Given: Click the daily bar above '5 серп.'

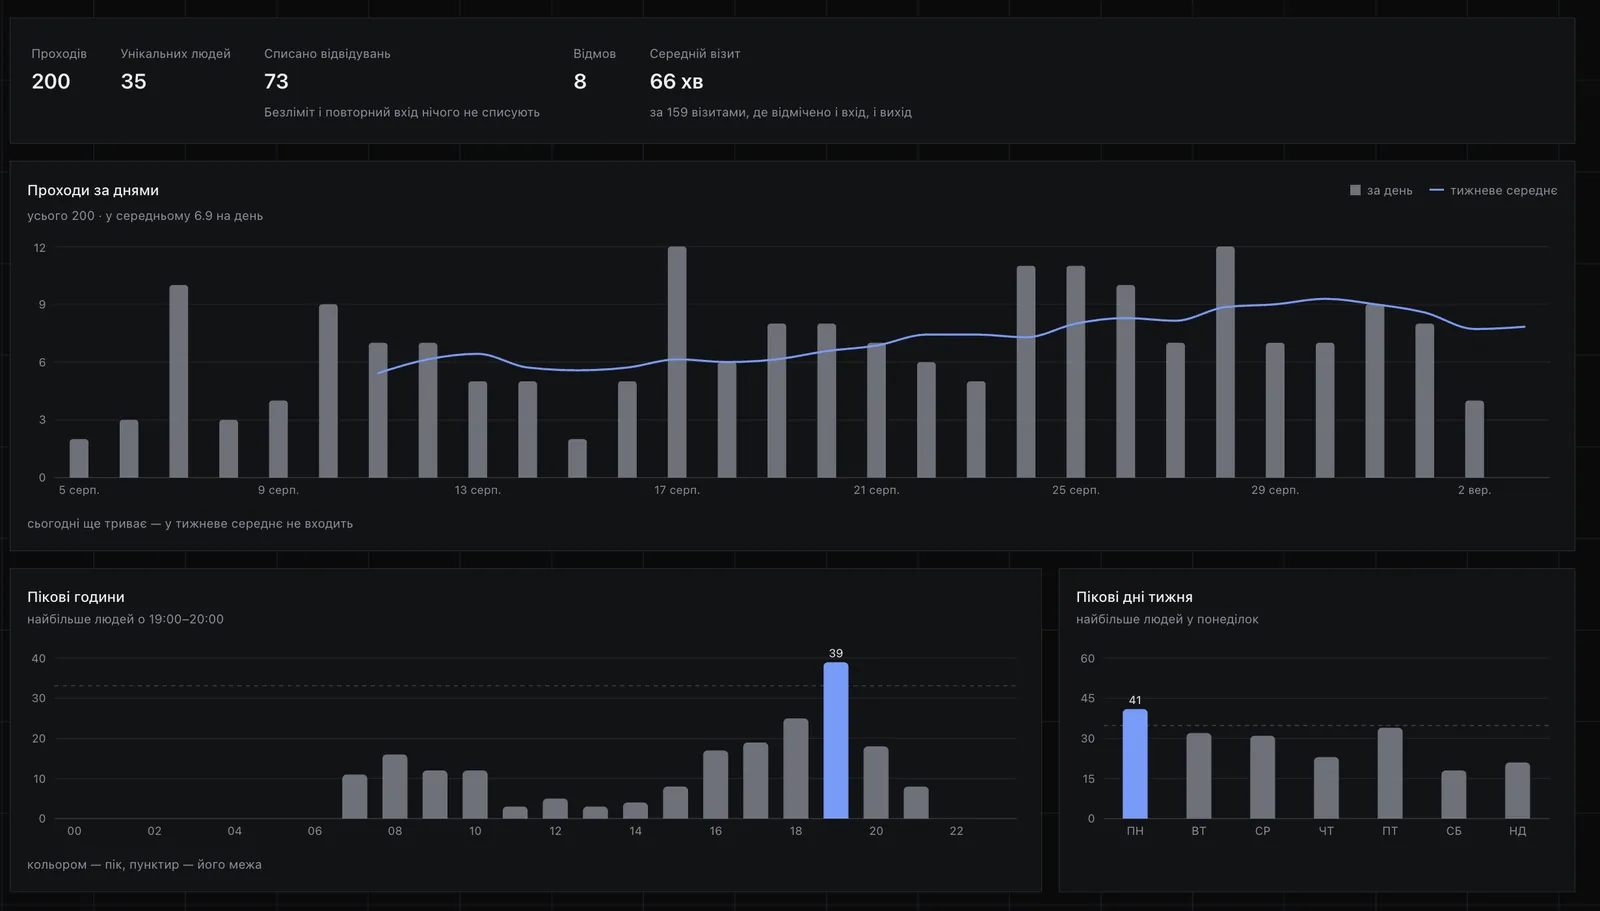Looking at the screenshot, I should 79,458.
